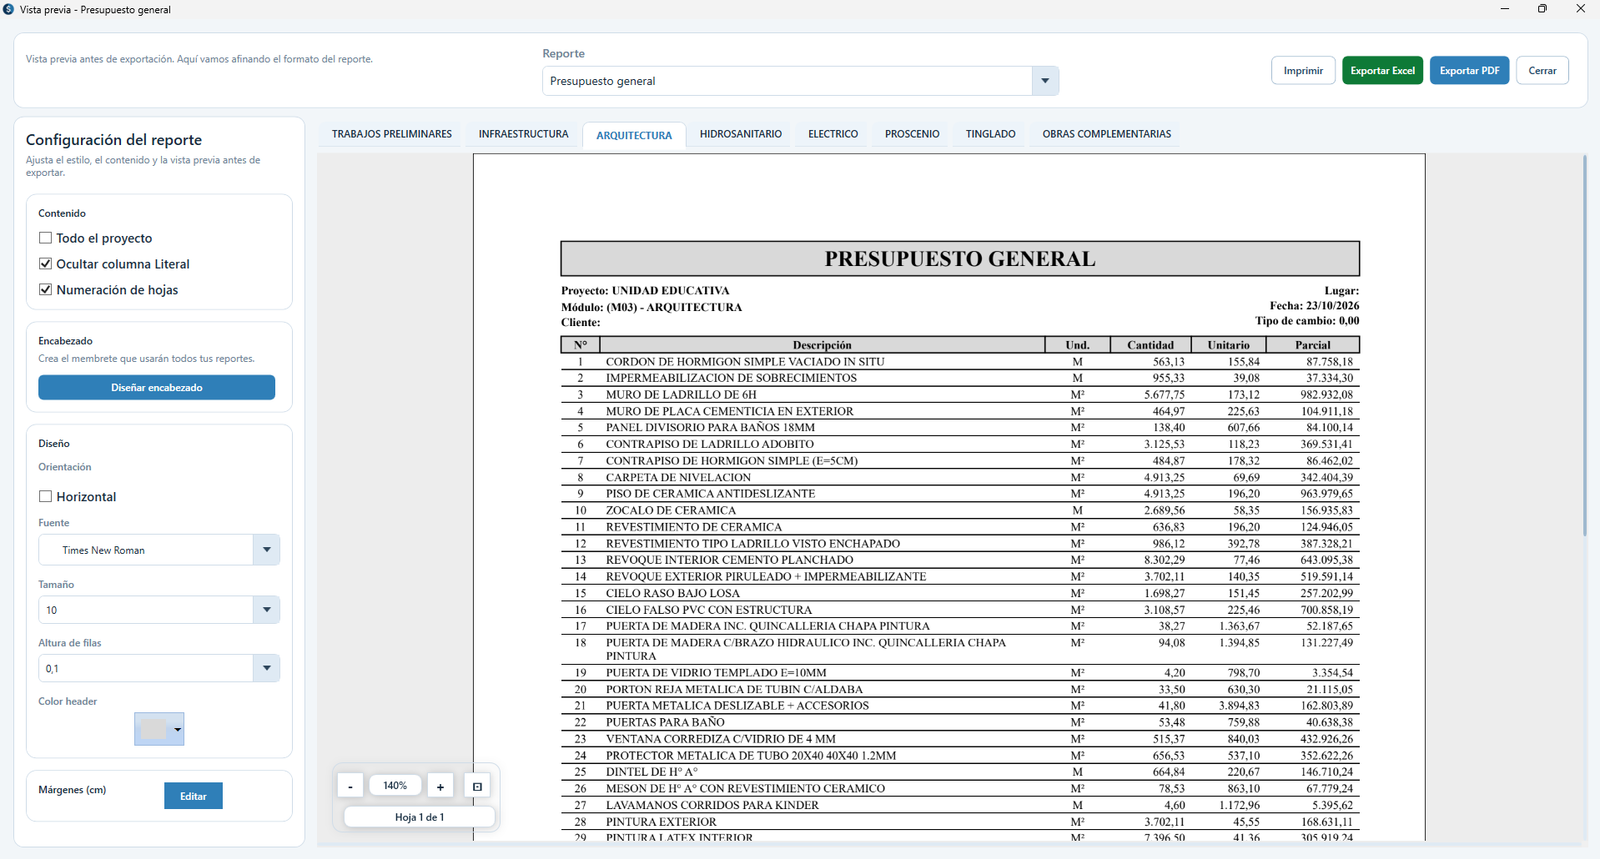Click the Imprimir button

pyautogui.click(x=1303, y=71)
